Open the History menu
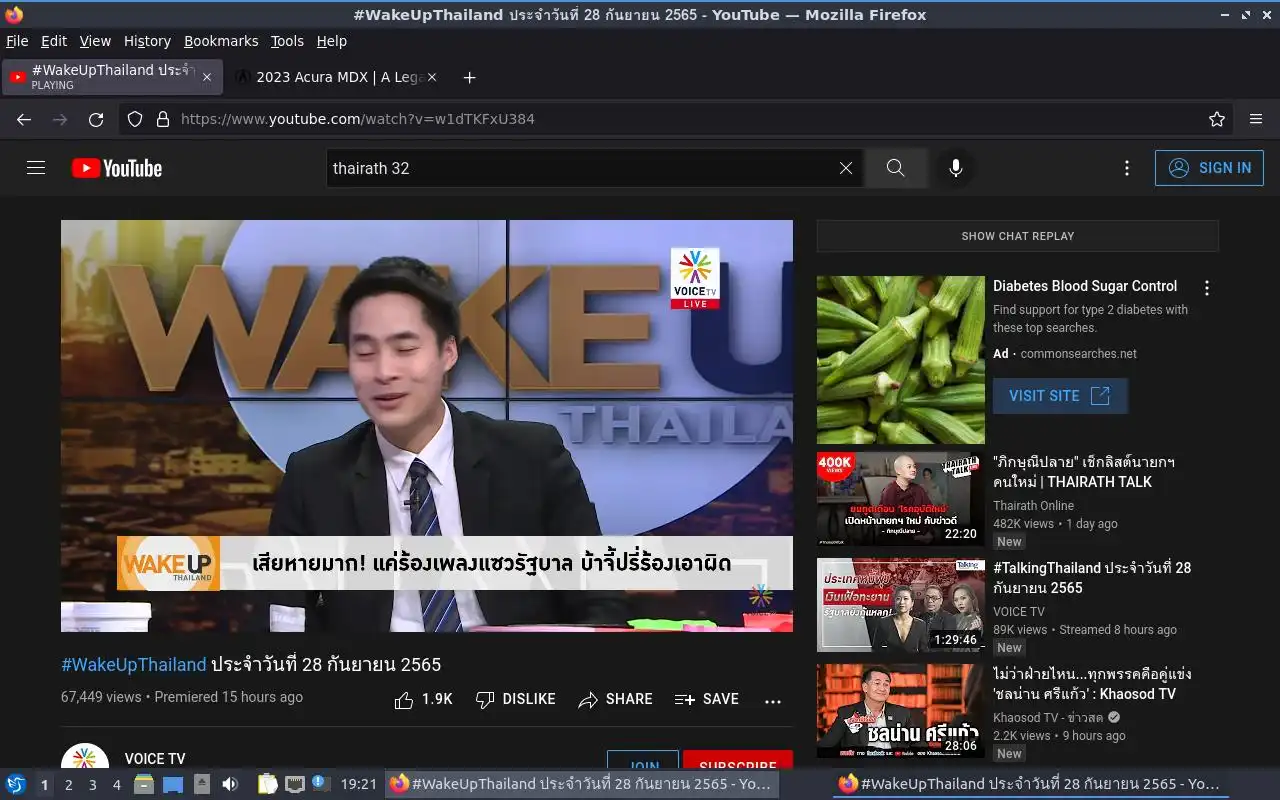The height and width of the screenshot is (800, 1280). tap(147, 41)
